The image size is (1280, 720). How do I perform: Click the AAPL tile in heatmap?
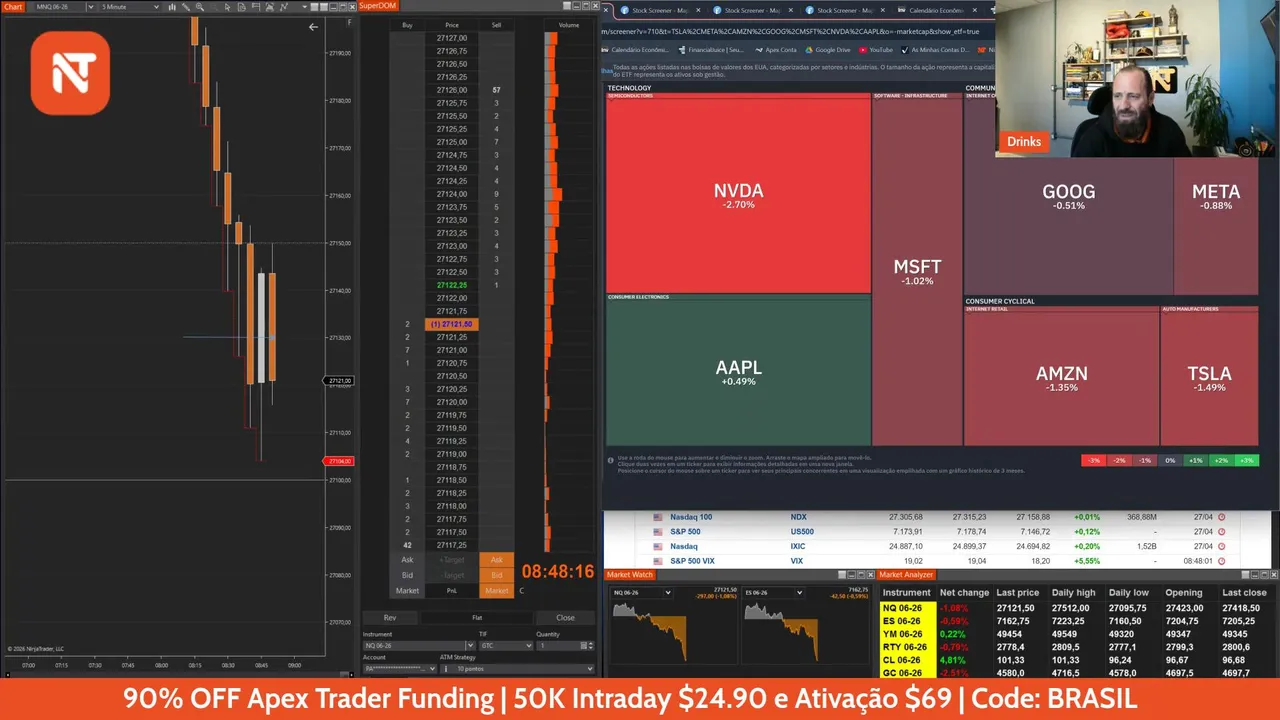(x=738, y=372)
